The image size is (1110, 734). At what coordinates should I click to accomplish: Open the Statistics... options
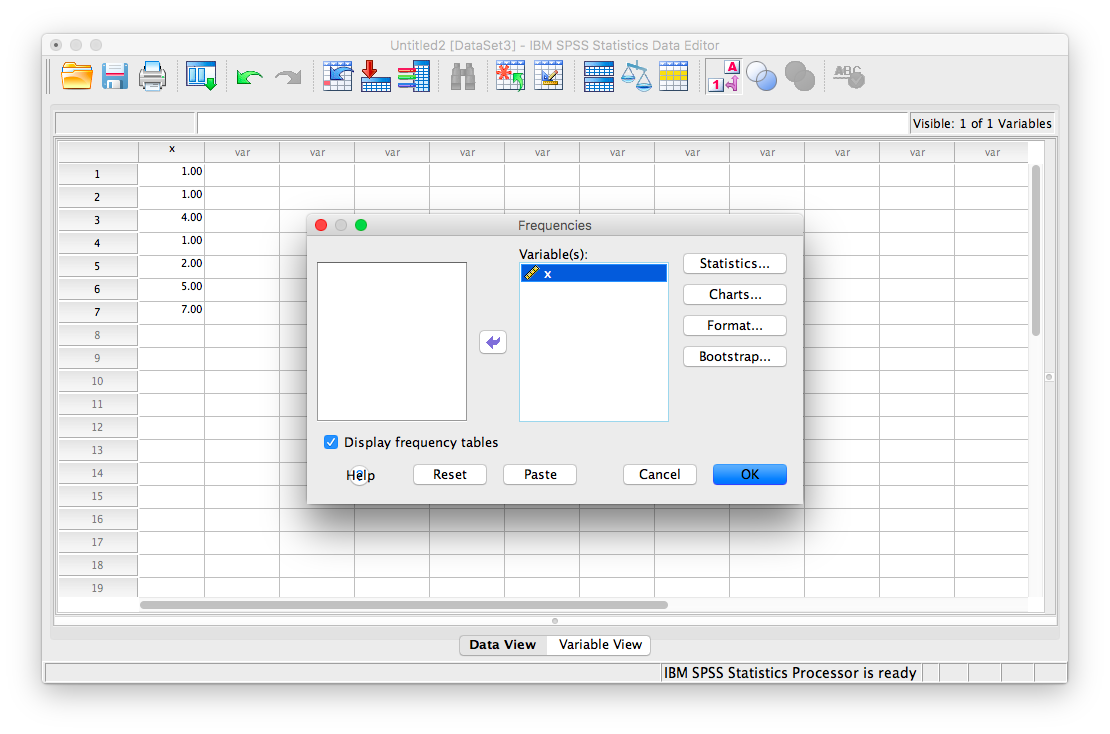735,263
